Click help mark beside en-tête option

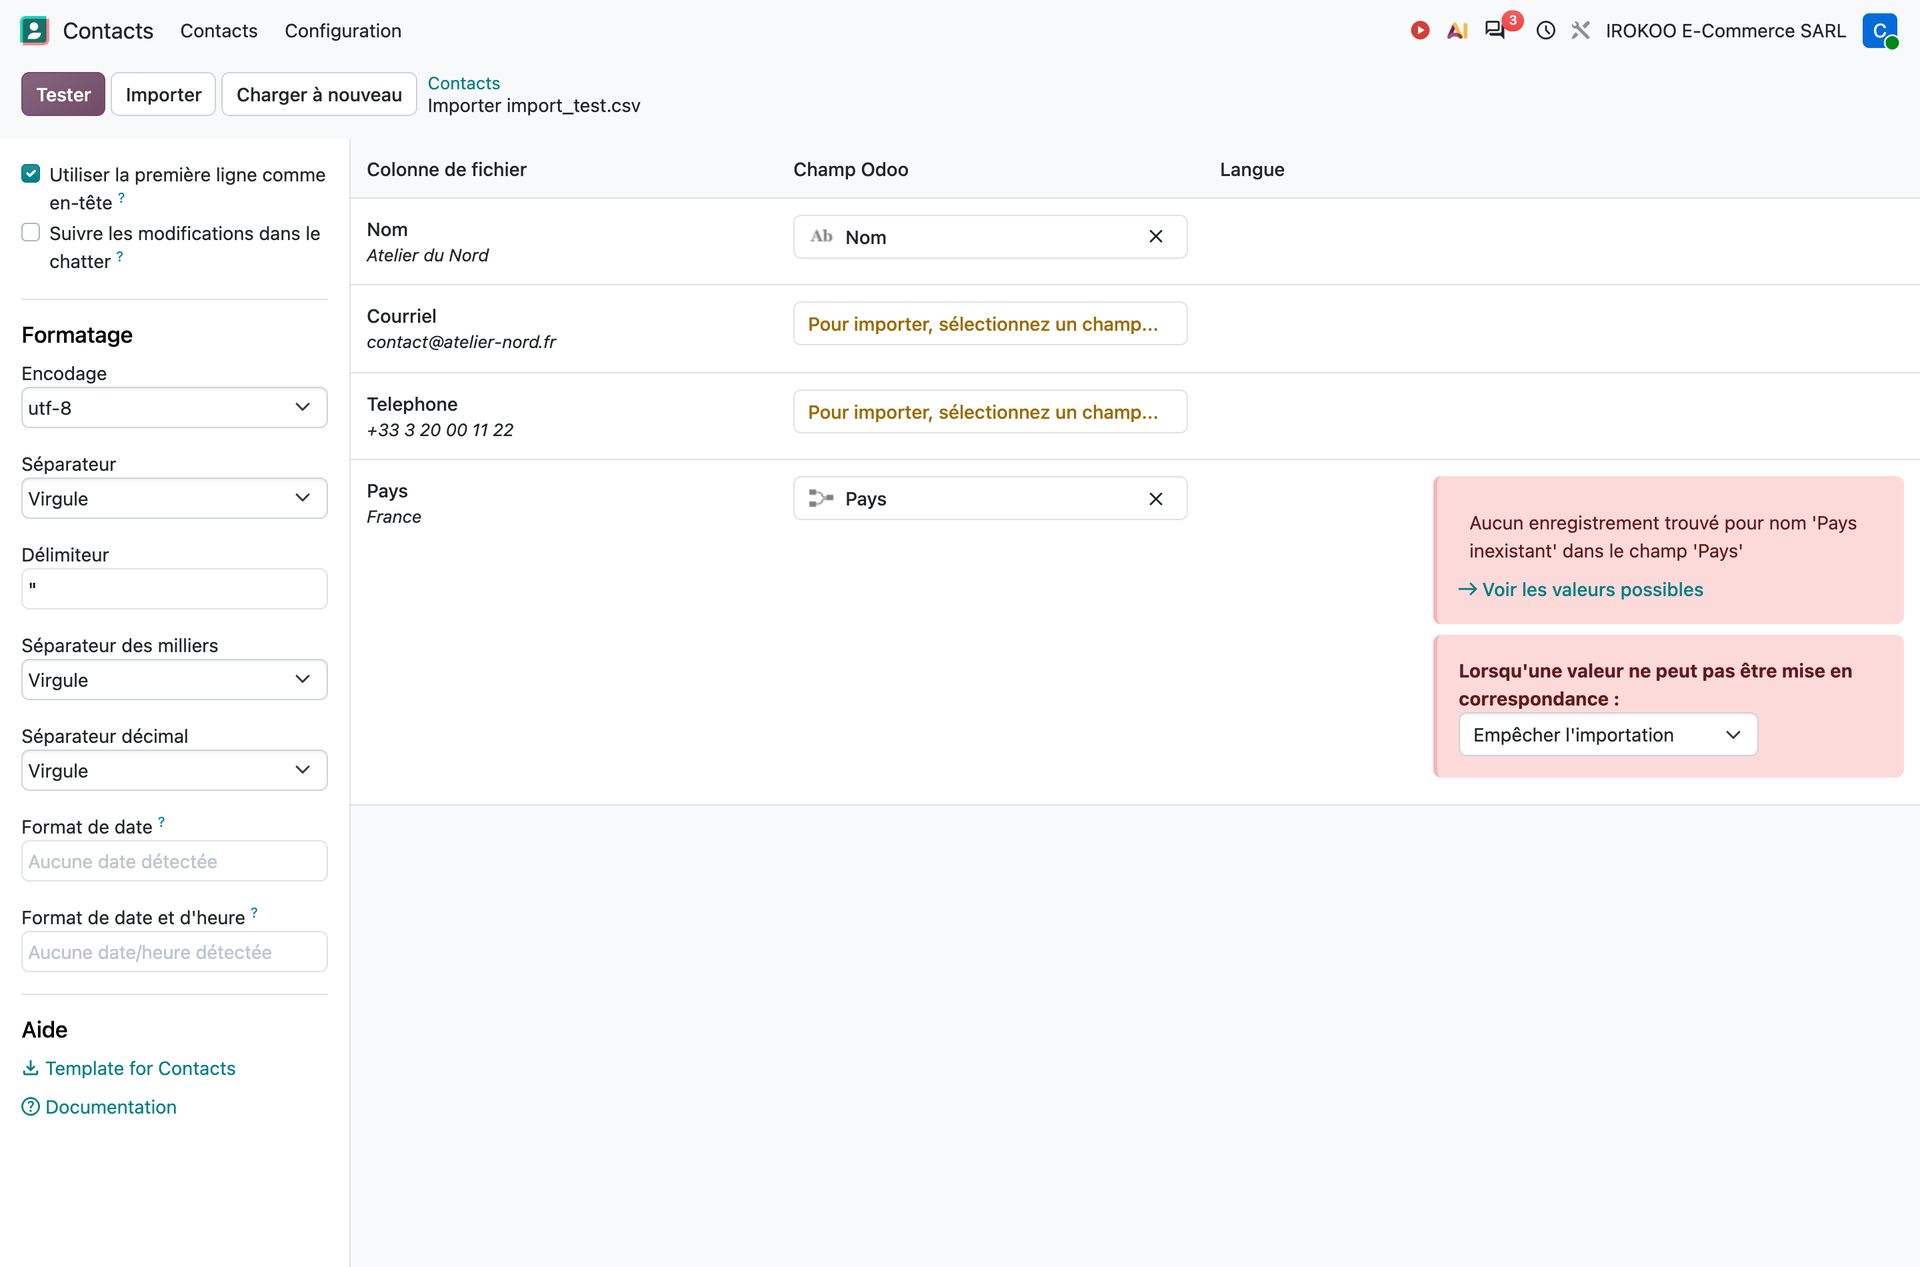coord(121,198)
